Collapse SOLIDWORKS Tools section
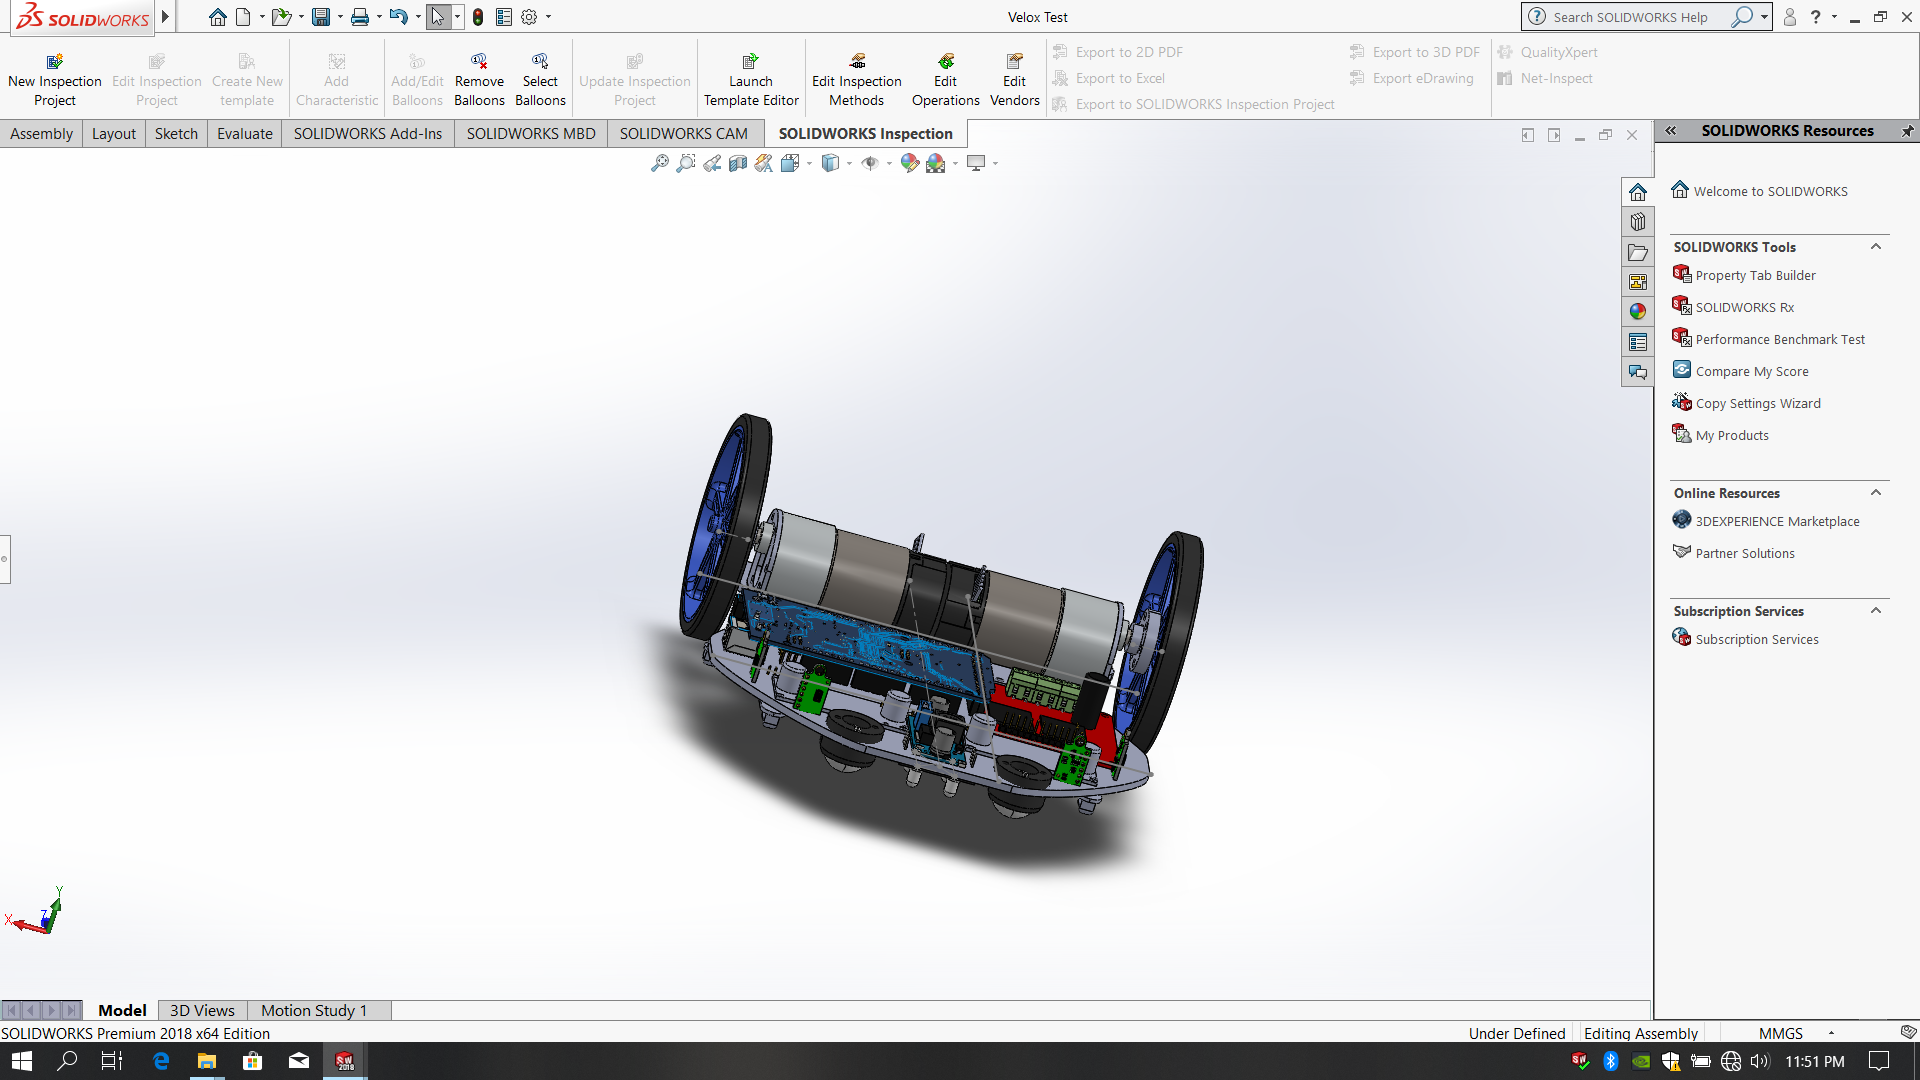Image resolution: width=1920 pixels, height=1080 pixels. [1876, 247]
